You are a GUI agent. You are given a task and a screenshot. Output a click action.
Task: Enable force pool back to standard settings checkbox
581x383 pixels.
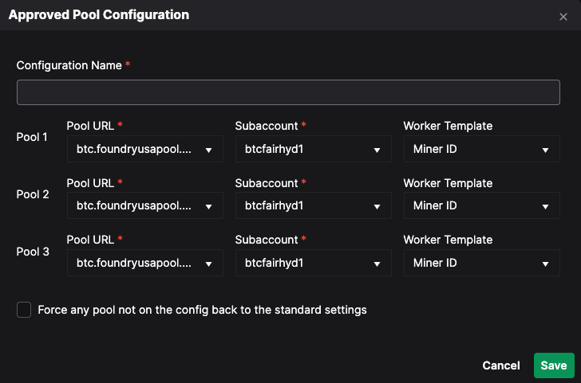(x=24, y=310)
